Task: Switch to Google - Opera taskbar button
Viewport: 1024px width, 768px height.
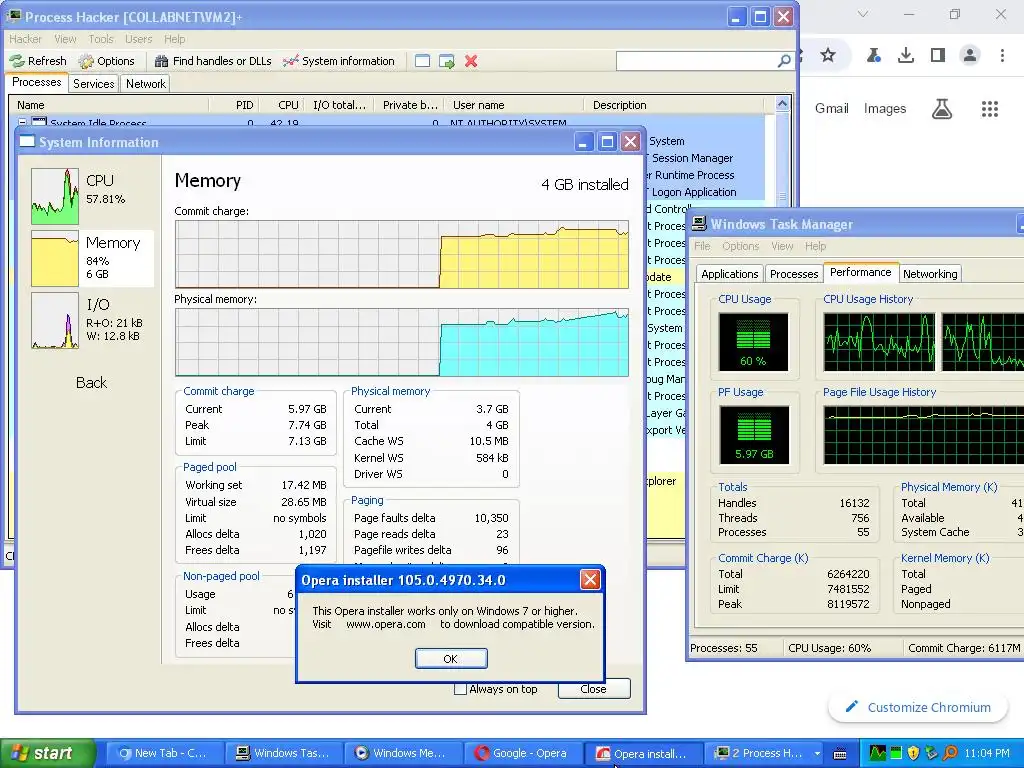Action: click(x=522, y=753)
